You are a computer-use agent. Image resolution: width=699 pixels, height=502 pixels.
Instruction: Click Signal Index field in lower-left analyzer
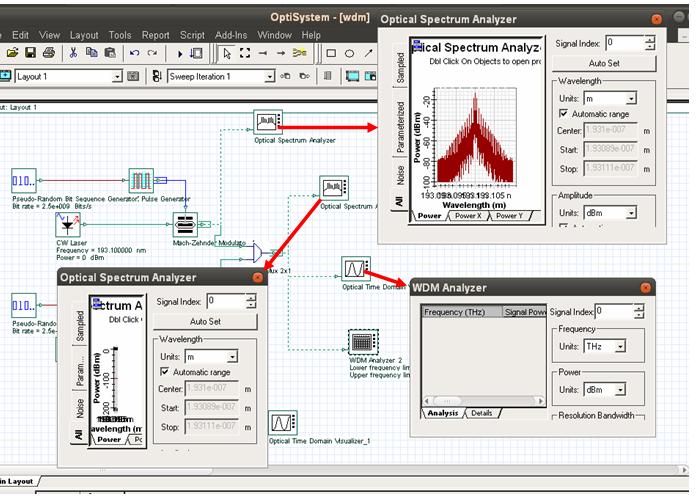click(x=226, y=301)
